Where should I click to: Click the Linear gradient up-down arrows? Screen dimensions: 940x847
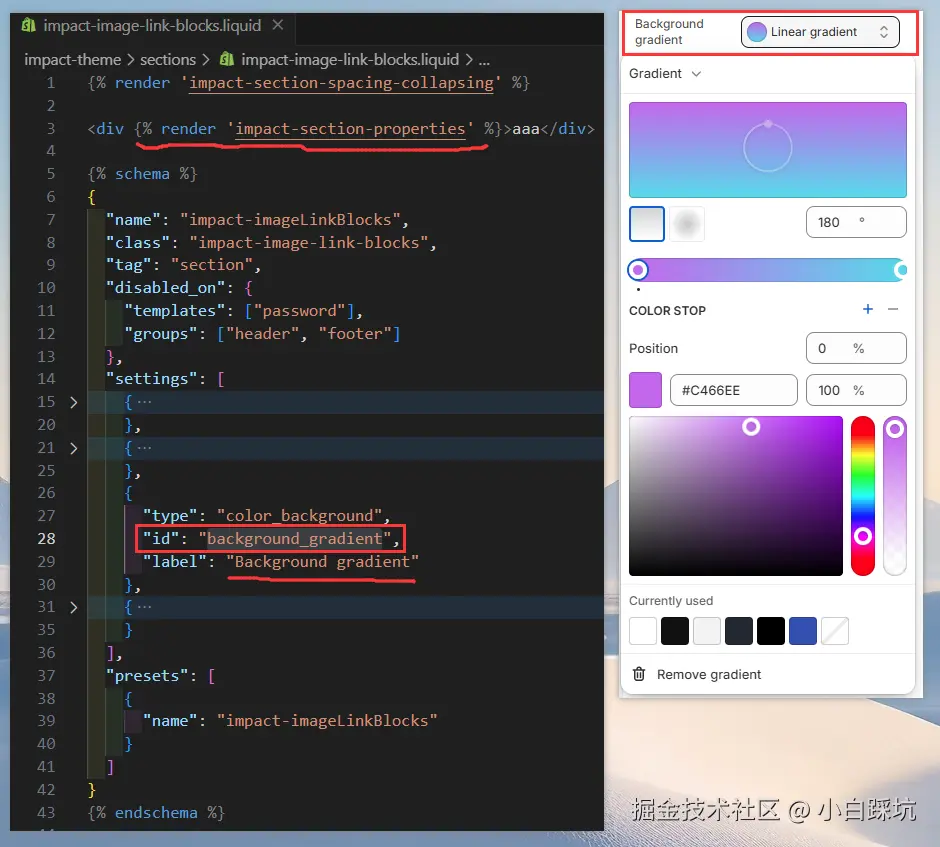click(884, 32)
